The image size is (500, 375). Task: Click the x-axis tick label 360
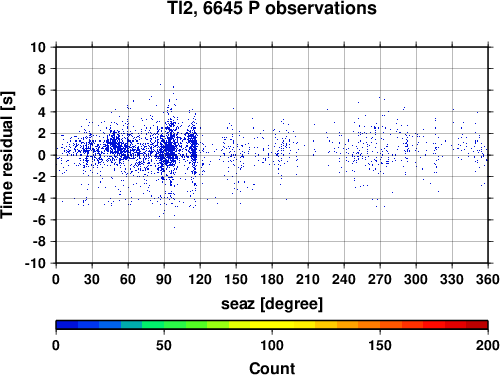click(x=488, y=279)
